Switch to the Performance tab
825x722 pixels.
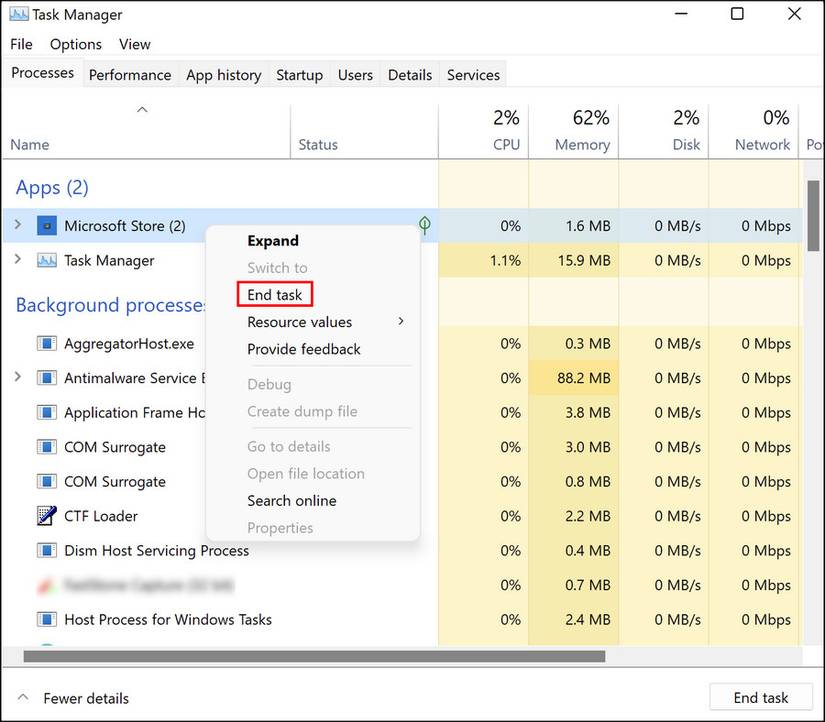pyautogui.click(x=129, y=74)
